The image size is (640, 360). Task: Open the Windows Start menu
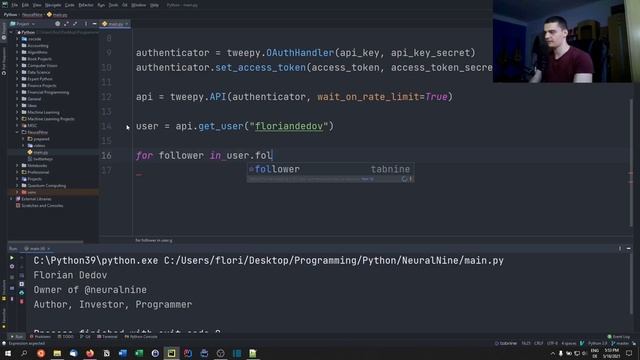8,353
